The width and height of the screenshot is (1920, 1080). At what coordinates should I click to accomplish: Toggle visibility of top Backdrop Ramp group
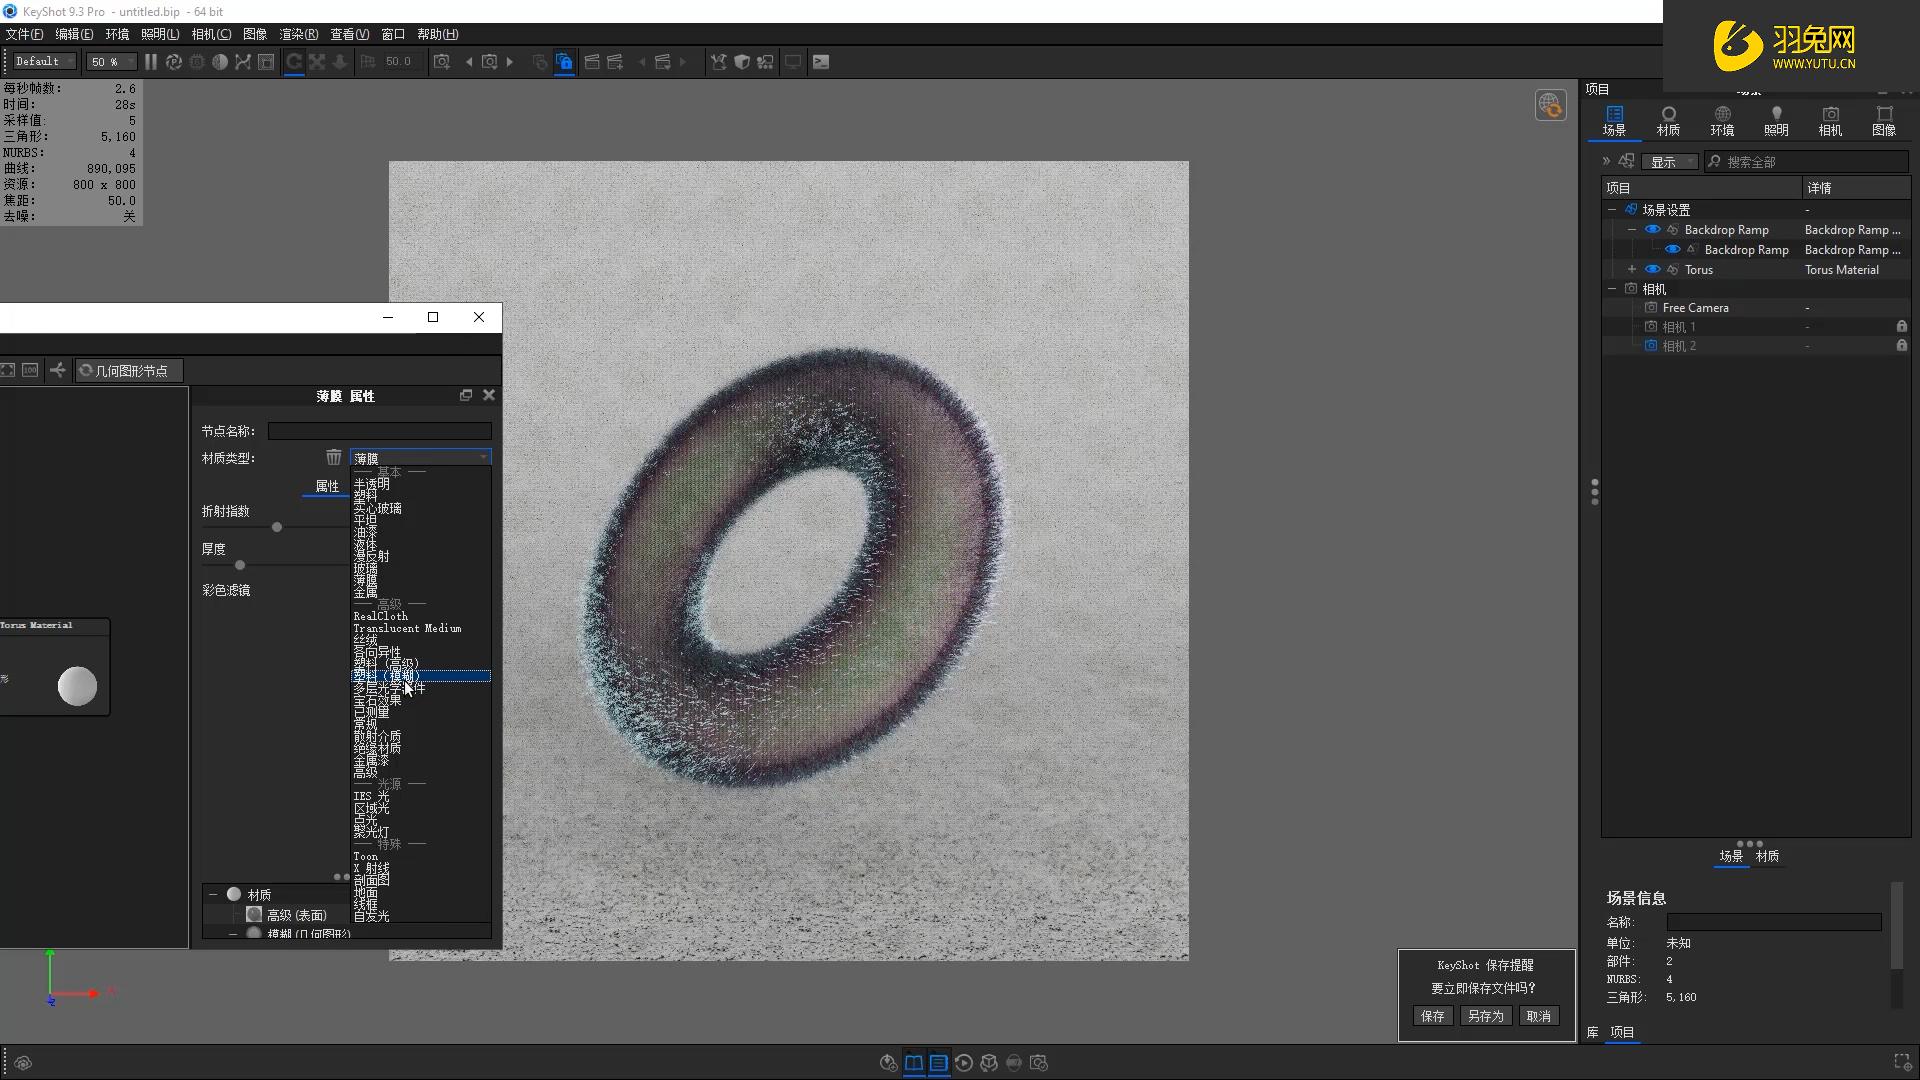(x=1652, y=229)
